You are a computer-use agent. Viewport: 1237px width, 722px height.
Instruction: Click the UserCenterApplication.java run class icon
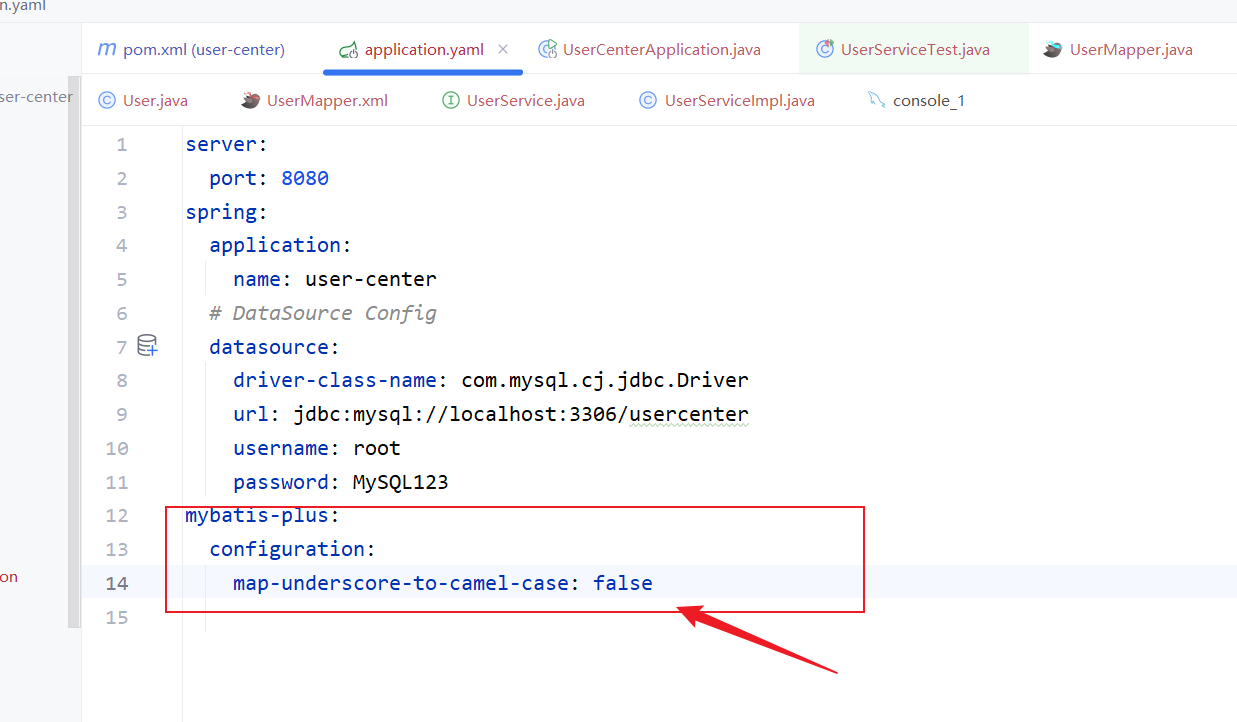click(547, 49)
